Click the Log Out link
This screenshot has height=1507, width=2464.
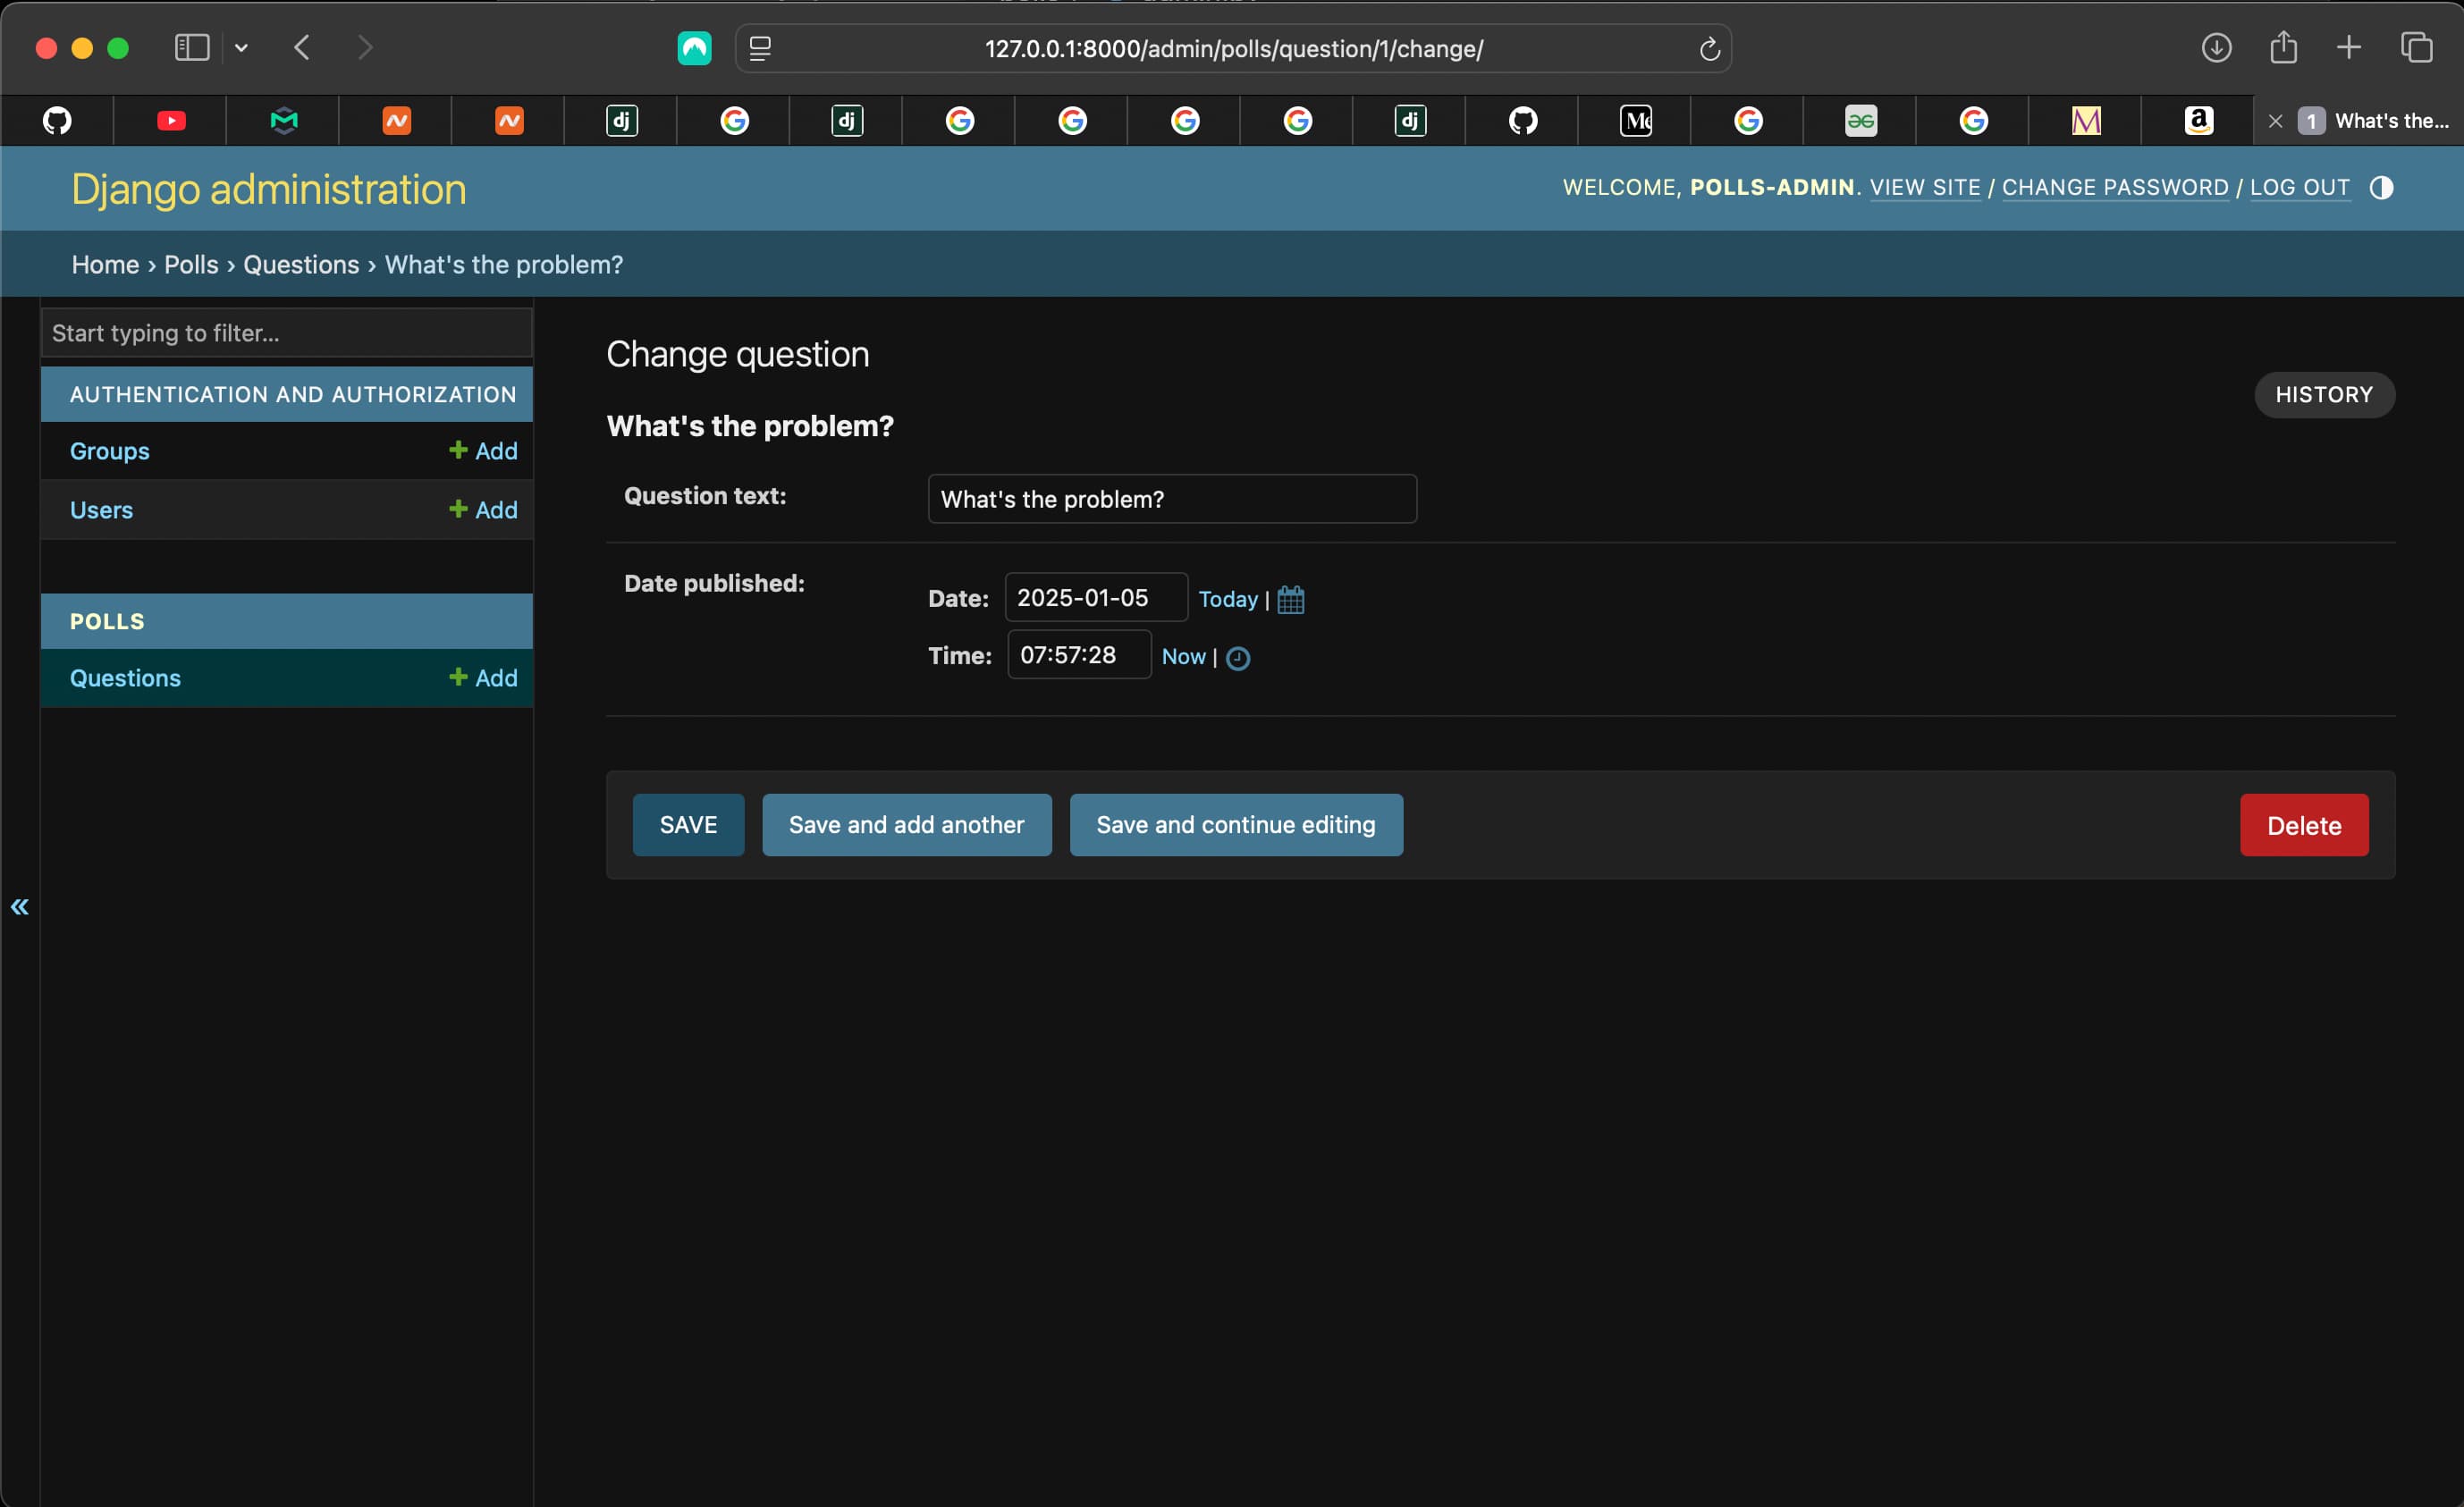2299,187
